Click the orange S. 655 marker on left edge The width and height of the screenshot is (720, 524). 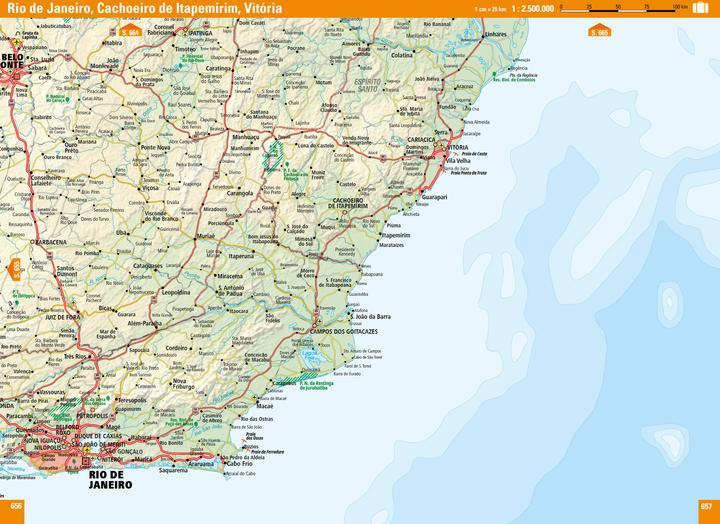[15, 268]
